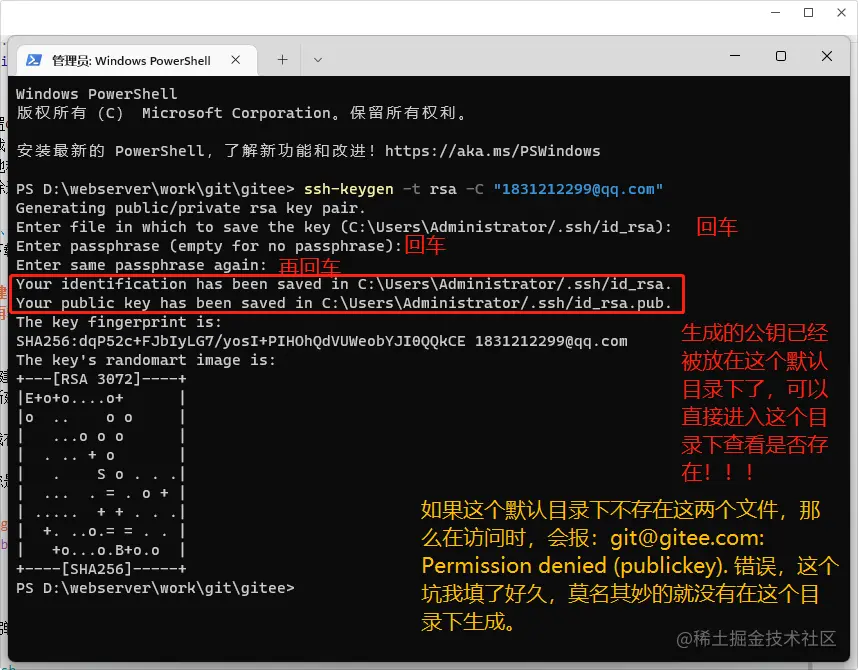
Task: Click the 'Windows PowerShell' banner line
Action: point(96,94)
